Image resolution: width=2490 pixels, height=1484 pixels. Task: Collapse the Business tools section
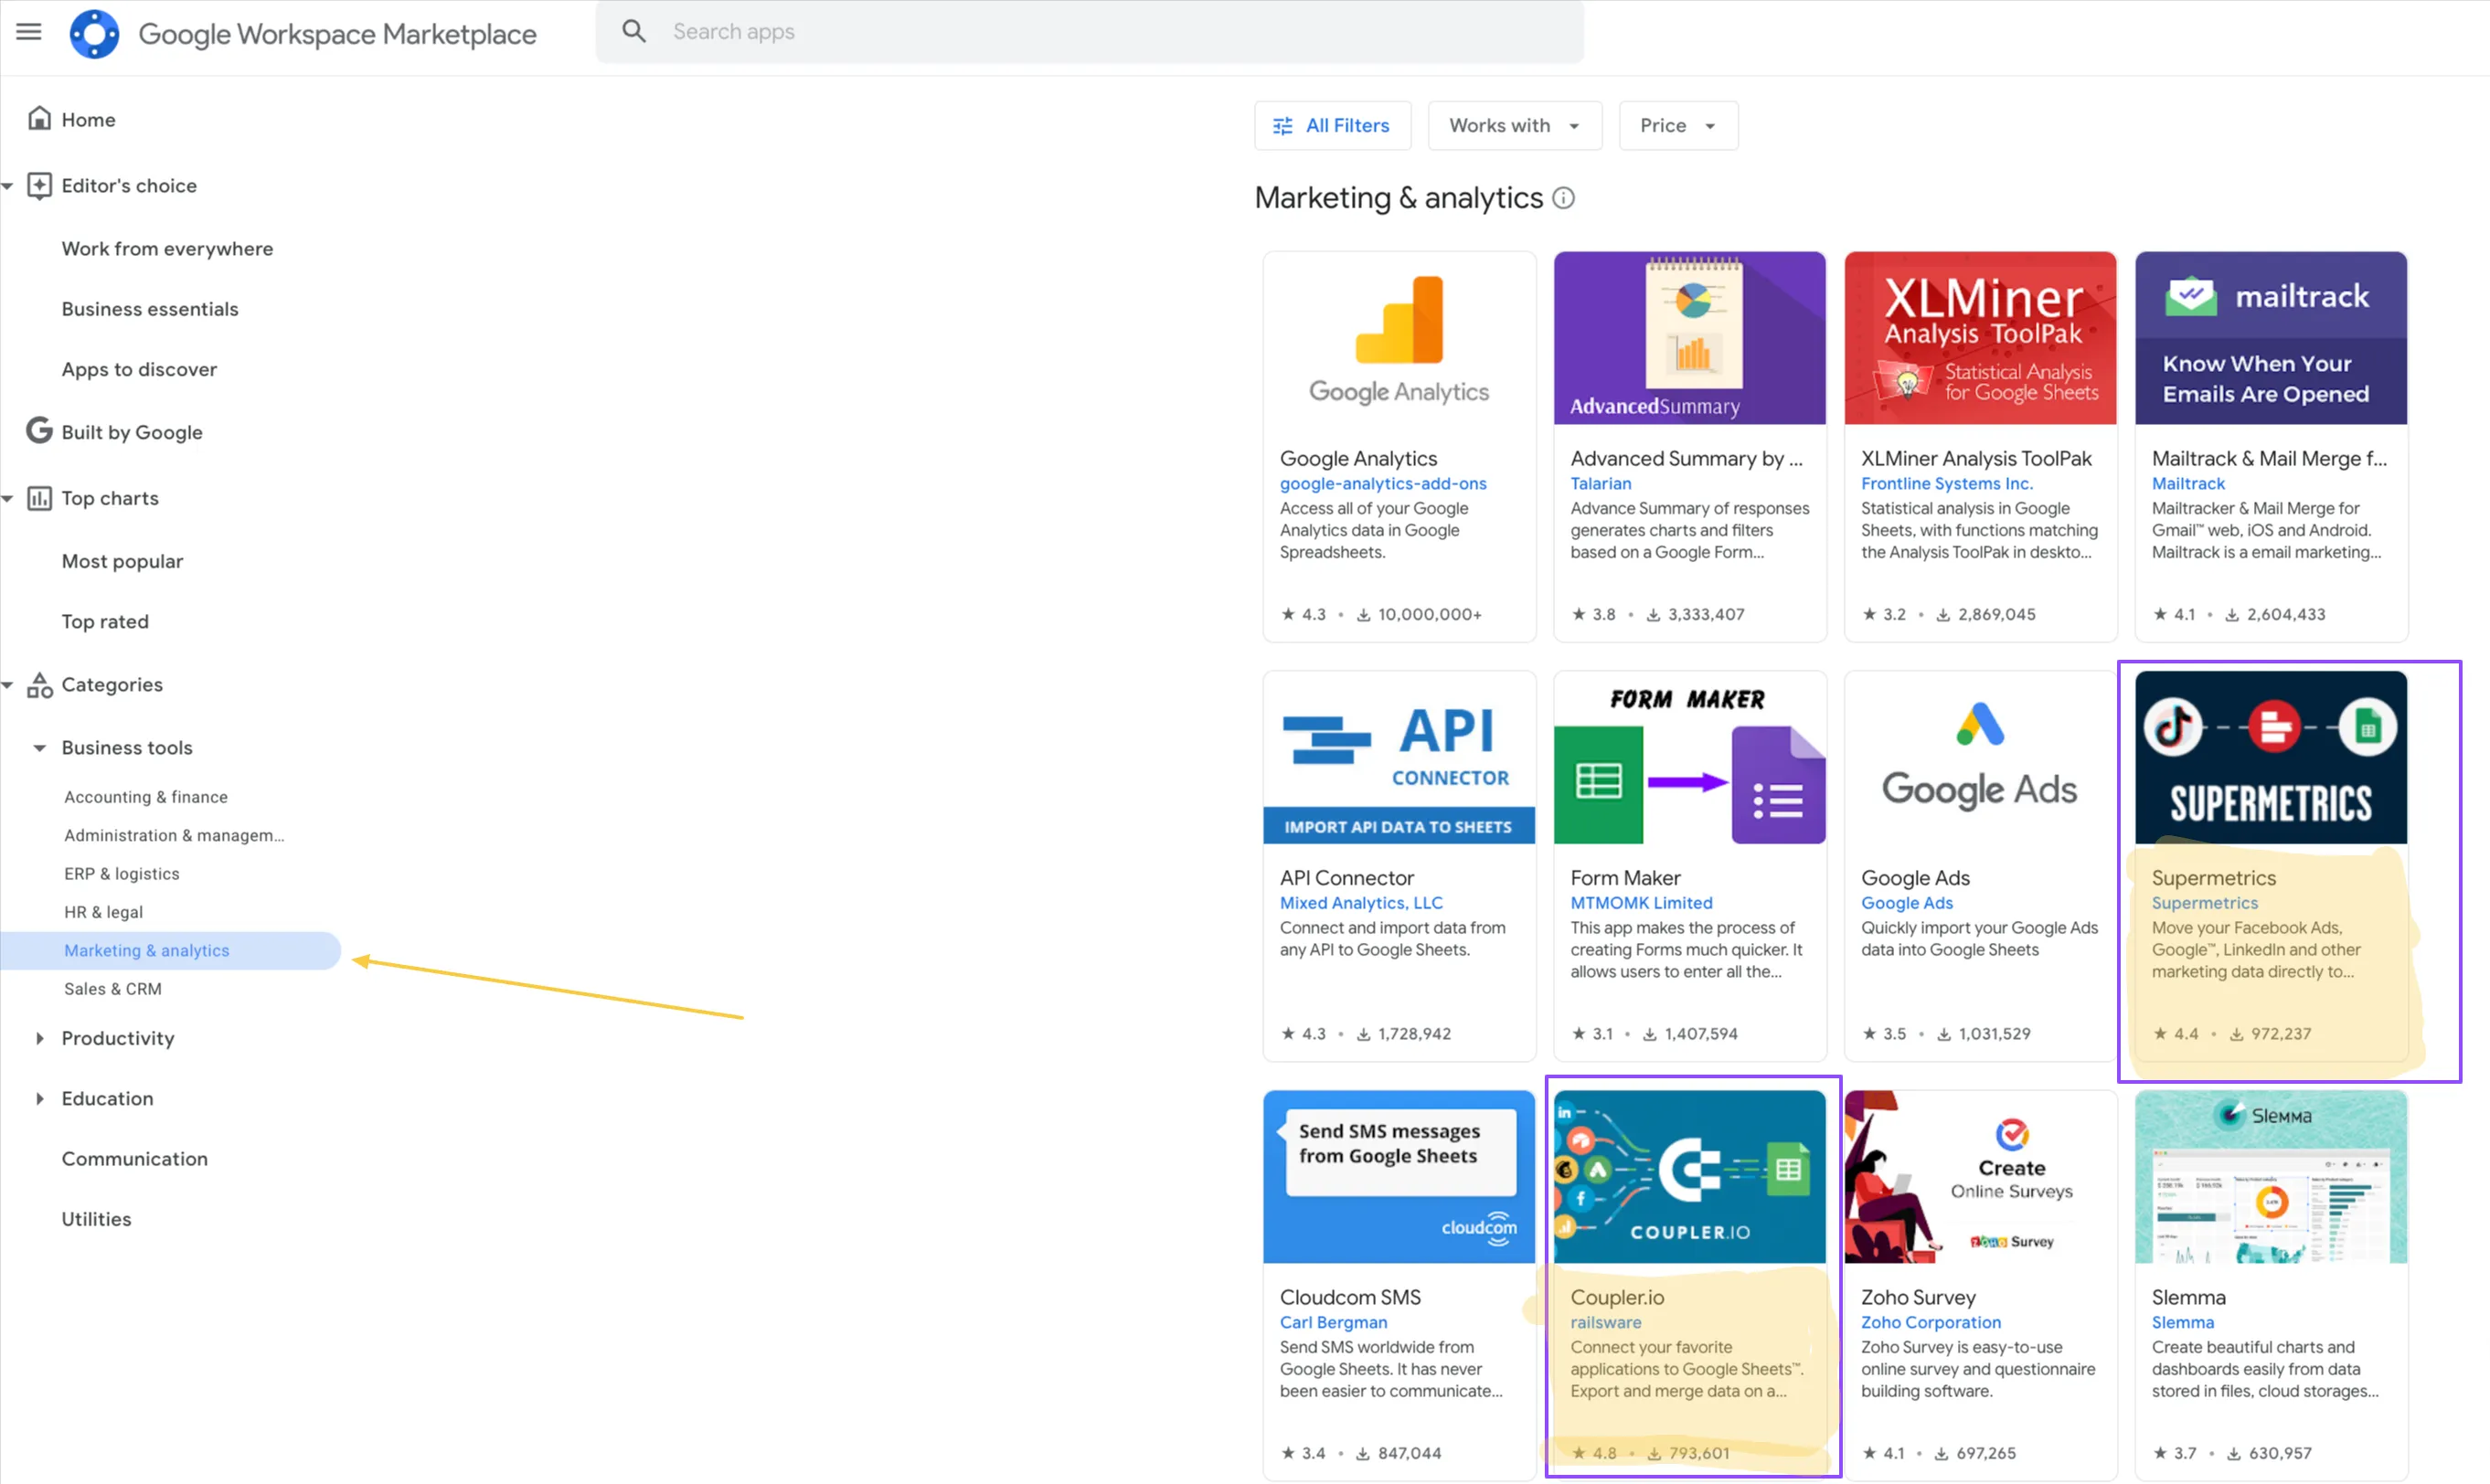click(39, 748)
